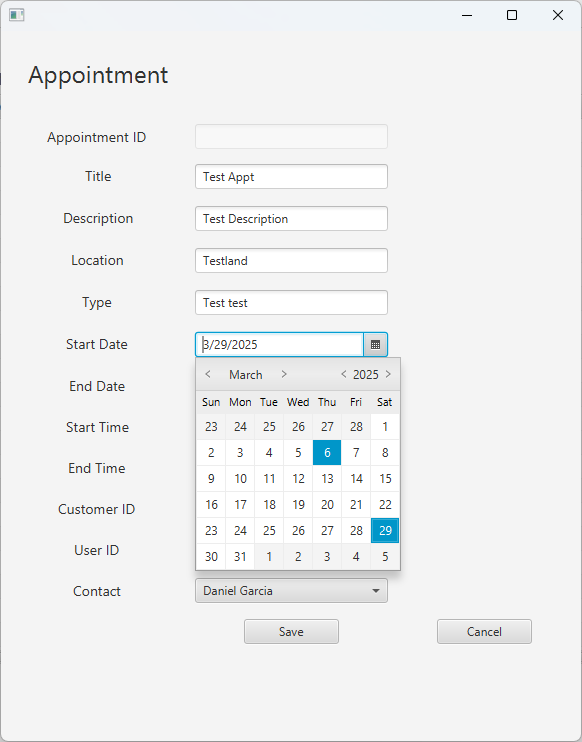Select March 6 in the calendar
Viewport: 582px width, 742px height.
[x=327, y=452]
